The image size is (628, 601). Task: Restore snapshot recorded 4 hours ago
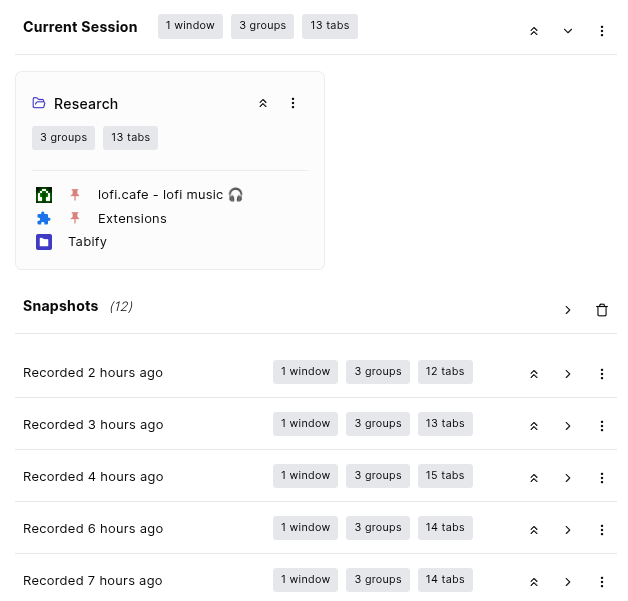coord(534,478)
